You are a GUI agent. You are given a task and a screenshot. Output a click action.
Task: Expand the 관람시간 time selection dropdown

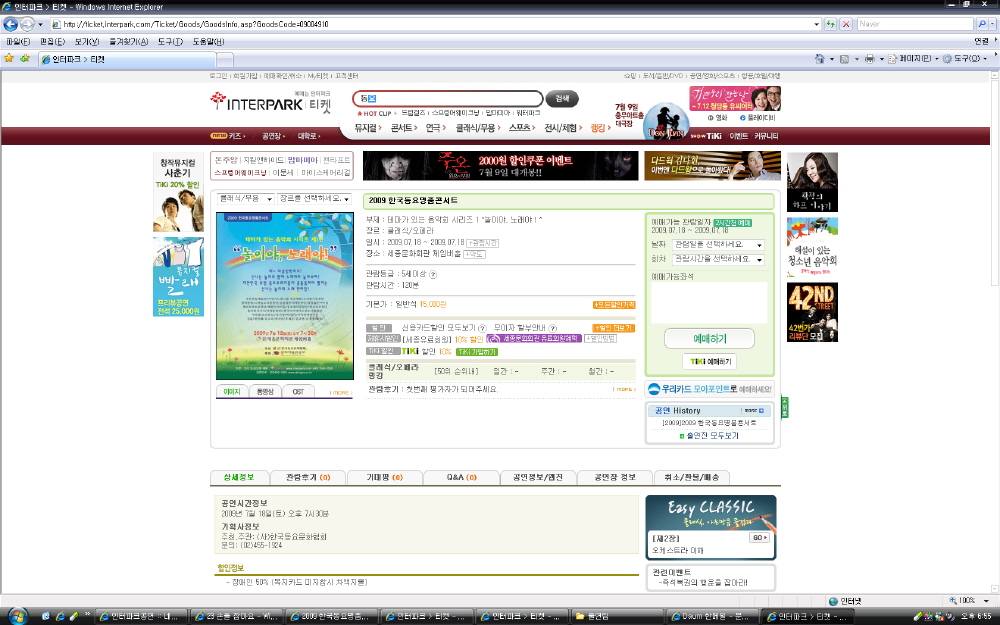pyautogui.click(x=718, y=260)
